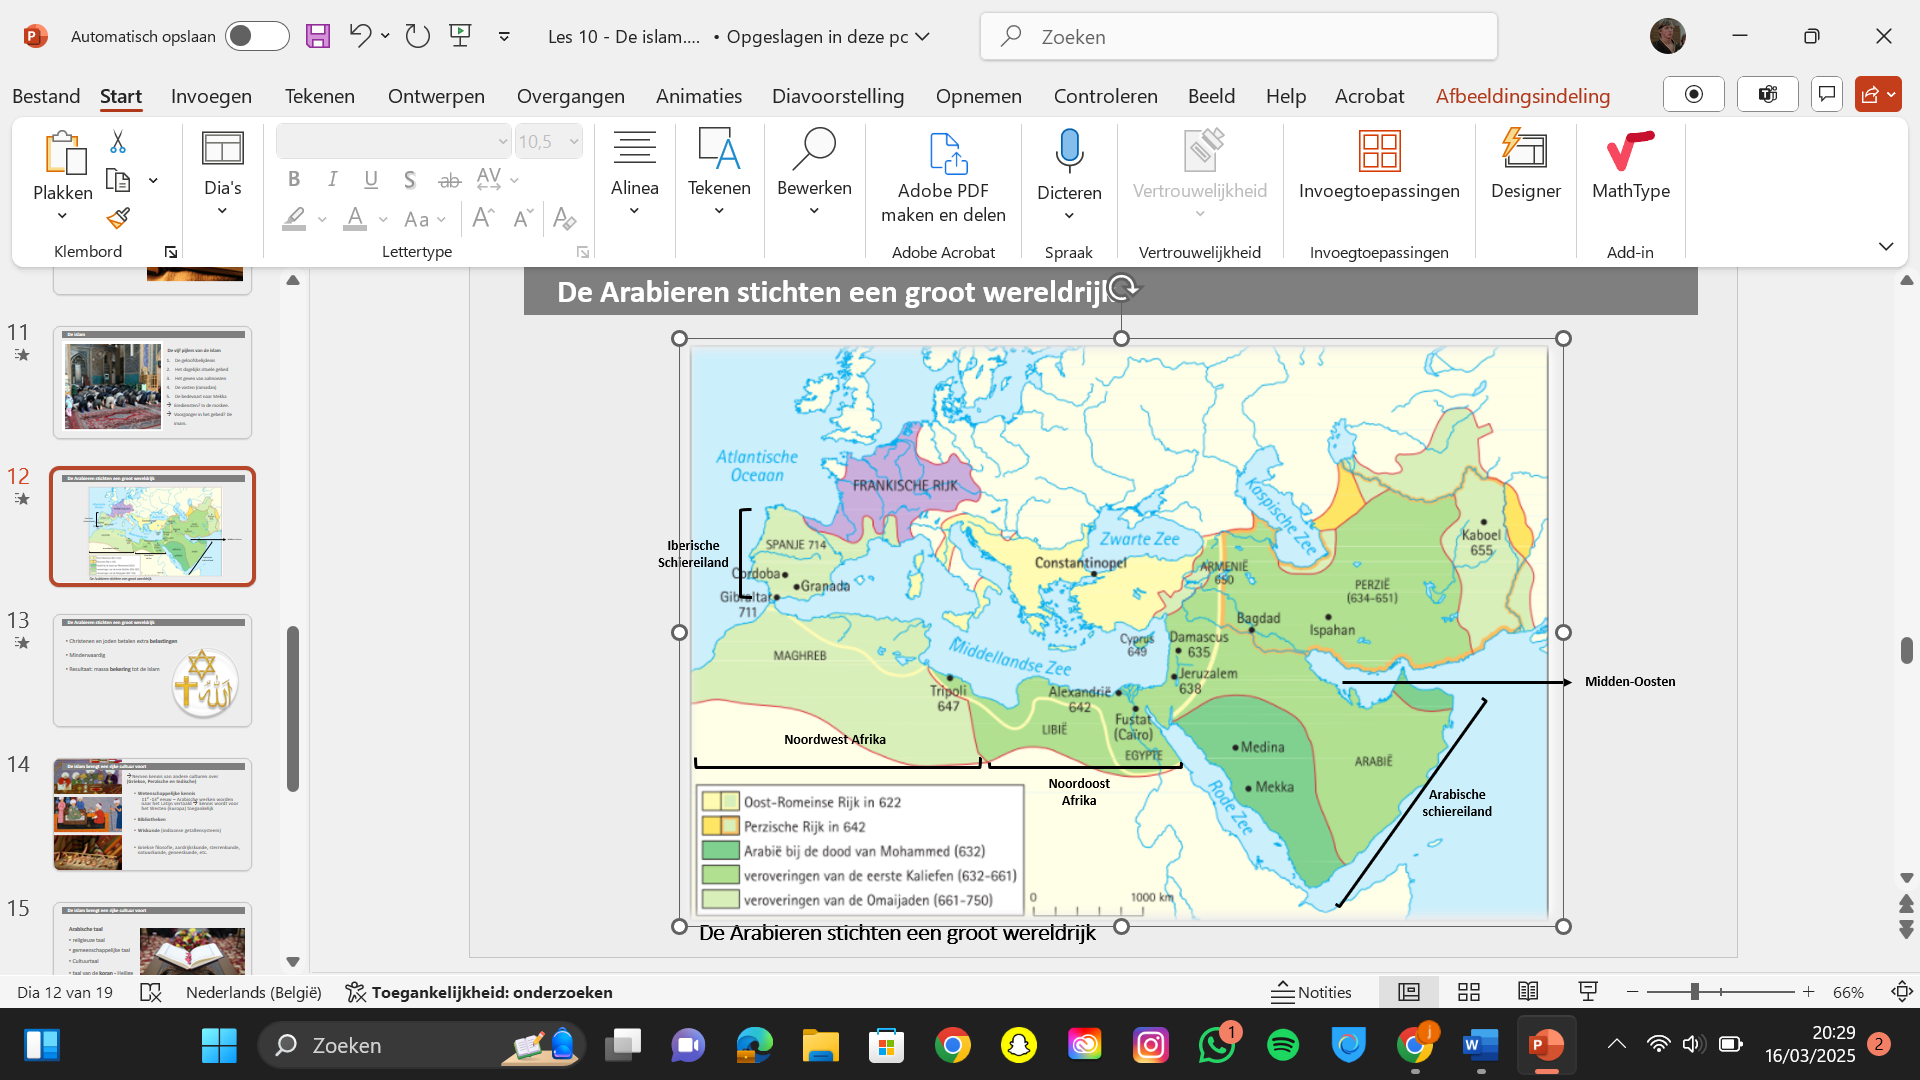
Task: Click the Share button icon
Action: pyautogui.click(x=1878, y=94)
